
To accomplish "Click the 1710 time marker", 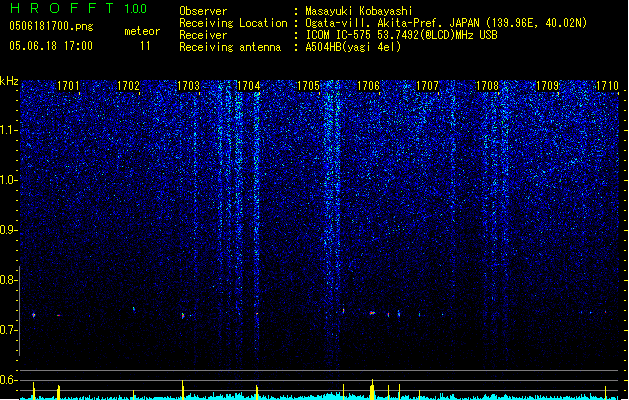I will tap(607, 86).
